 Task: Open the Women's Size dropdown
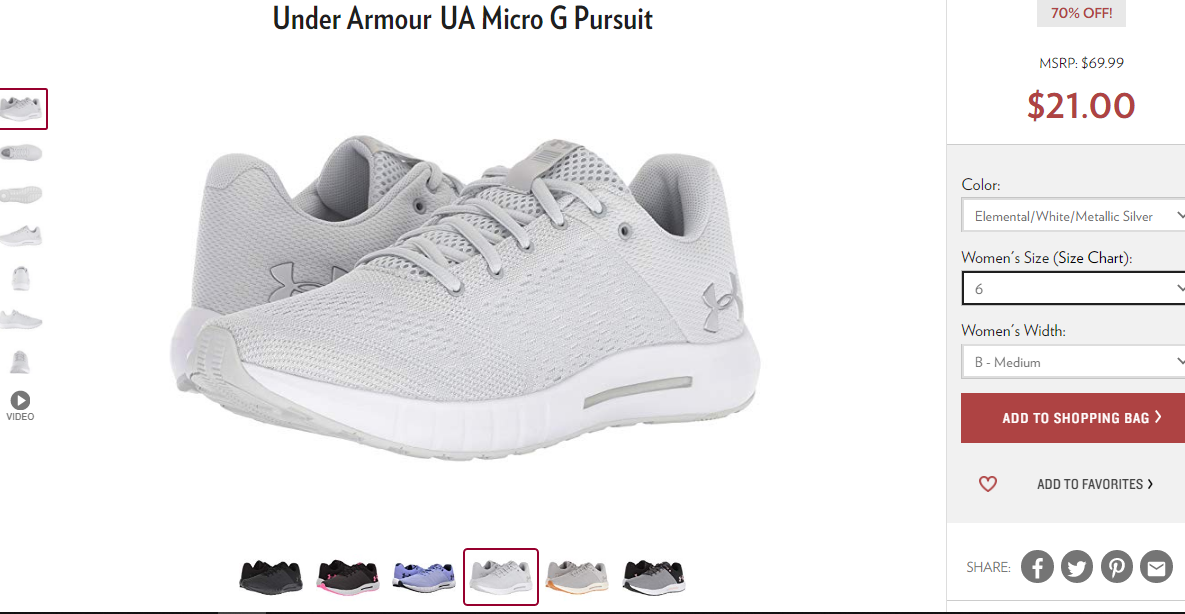[1073, 288]
